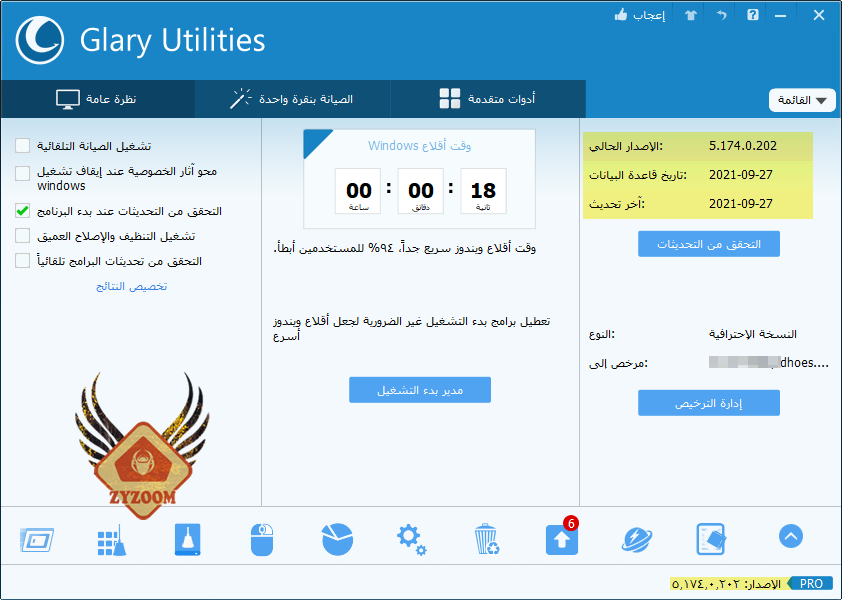Screen dimensions: 842x600
Task: Enable التحقق من تحديثات البرامج تلقائياً checkbox
Action: coord(23,261)
